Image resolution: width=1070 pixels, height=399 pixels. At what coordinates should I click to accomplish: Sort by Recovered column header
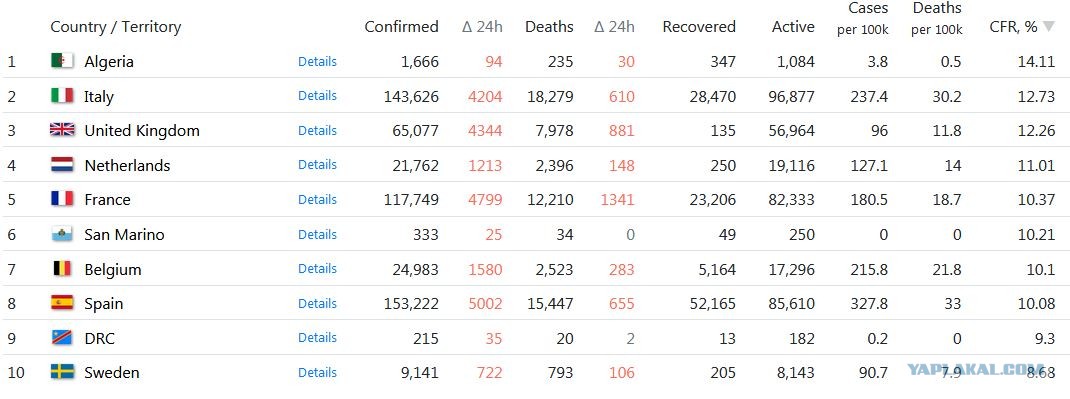click(699, 27)
